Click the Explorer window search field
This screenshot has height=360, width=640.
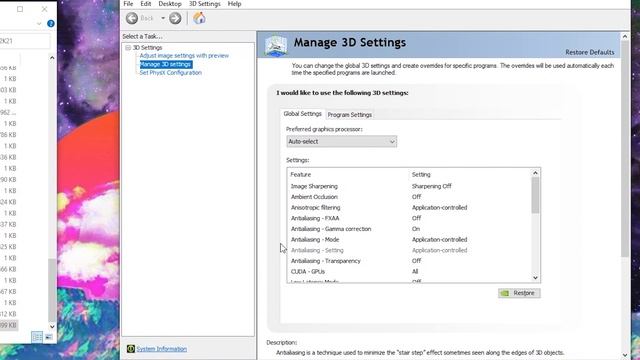pyautogui.click(x=24, y=41)
